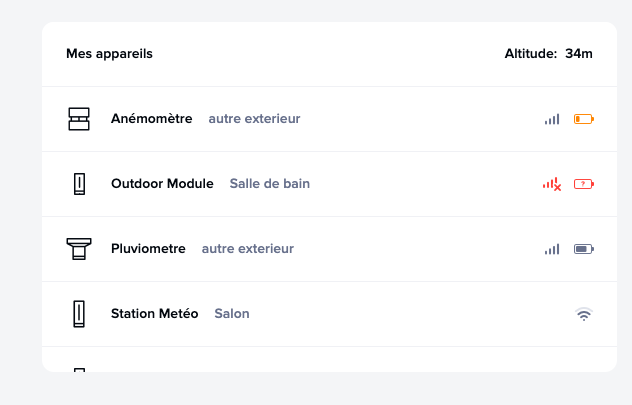Click the Pluviometre battery icon

[583, 249]
